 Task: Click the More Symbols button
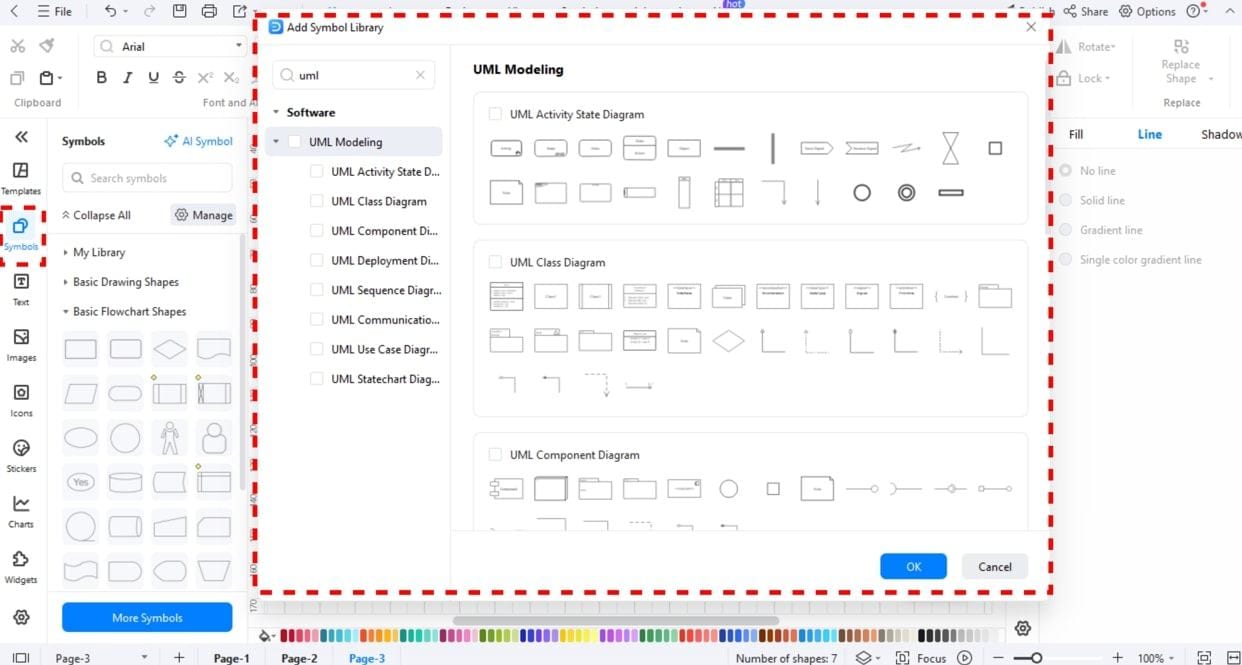(x=147, y=617)
